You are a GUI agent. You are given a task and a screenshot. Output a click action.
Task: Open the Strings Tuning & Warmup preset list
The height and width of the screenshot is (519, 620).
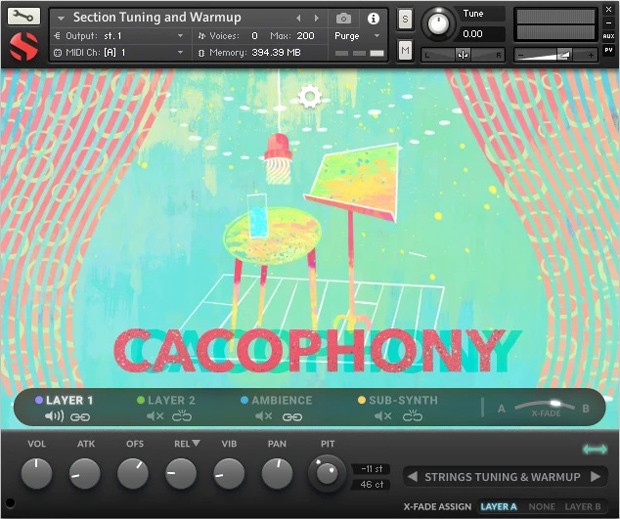tap(502, 477)
